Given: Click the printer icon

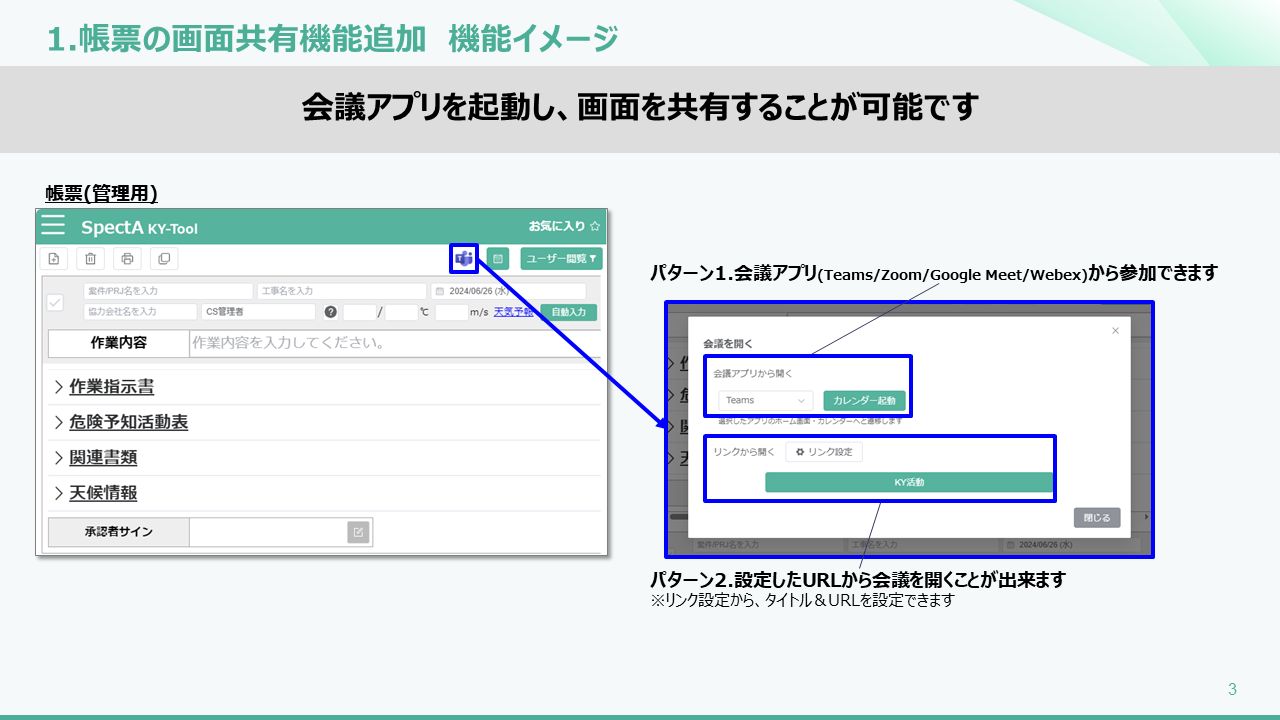Looking at the screenshot, I should coord(127,259).
